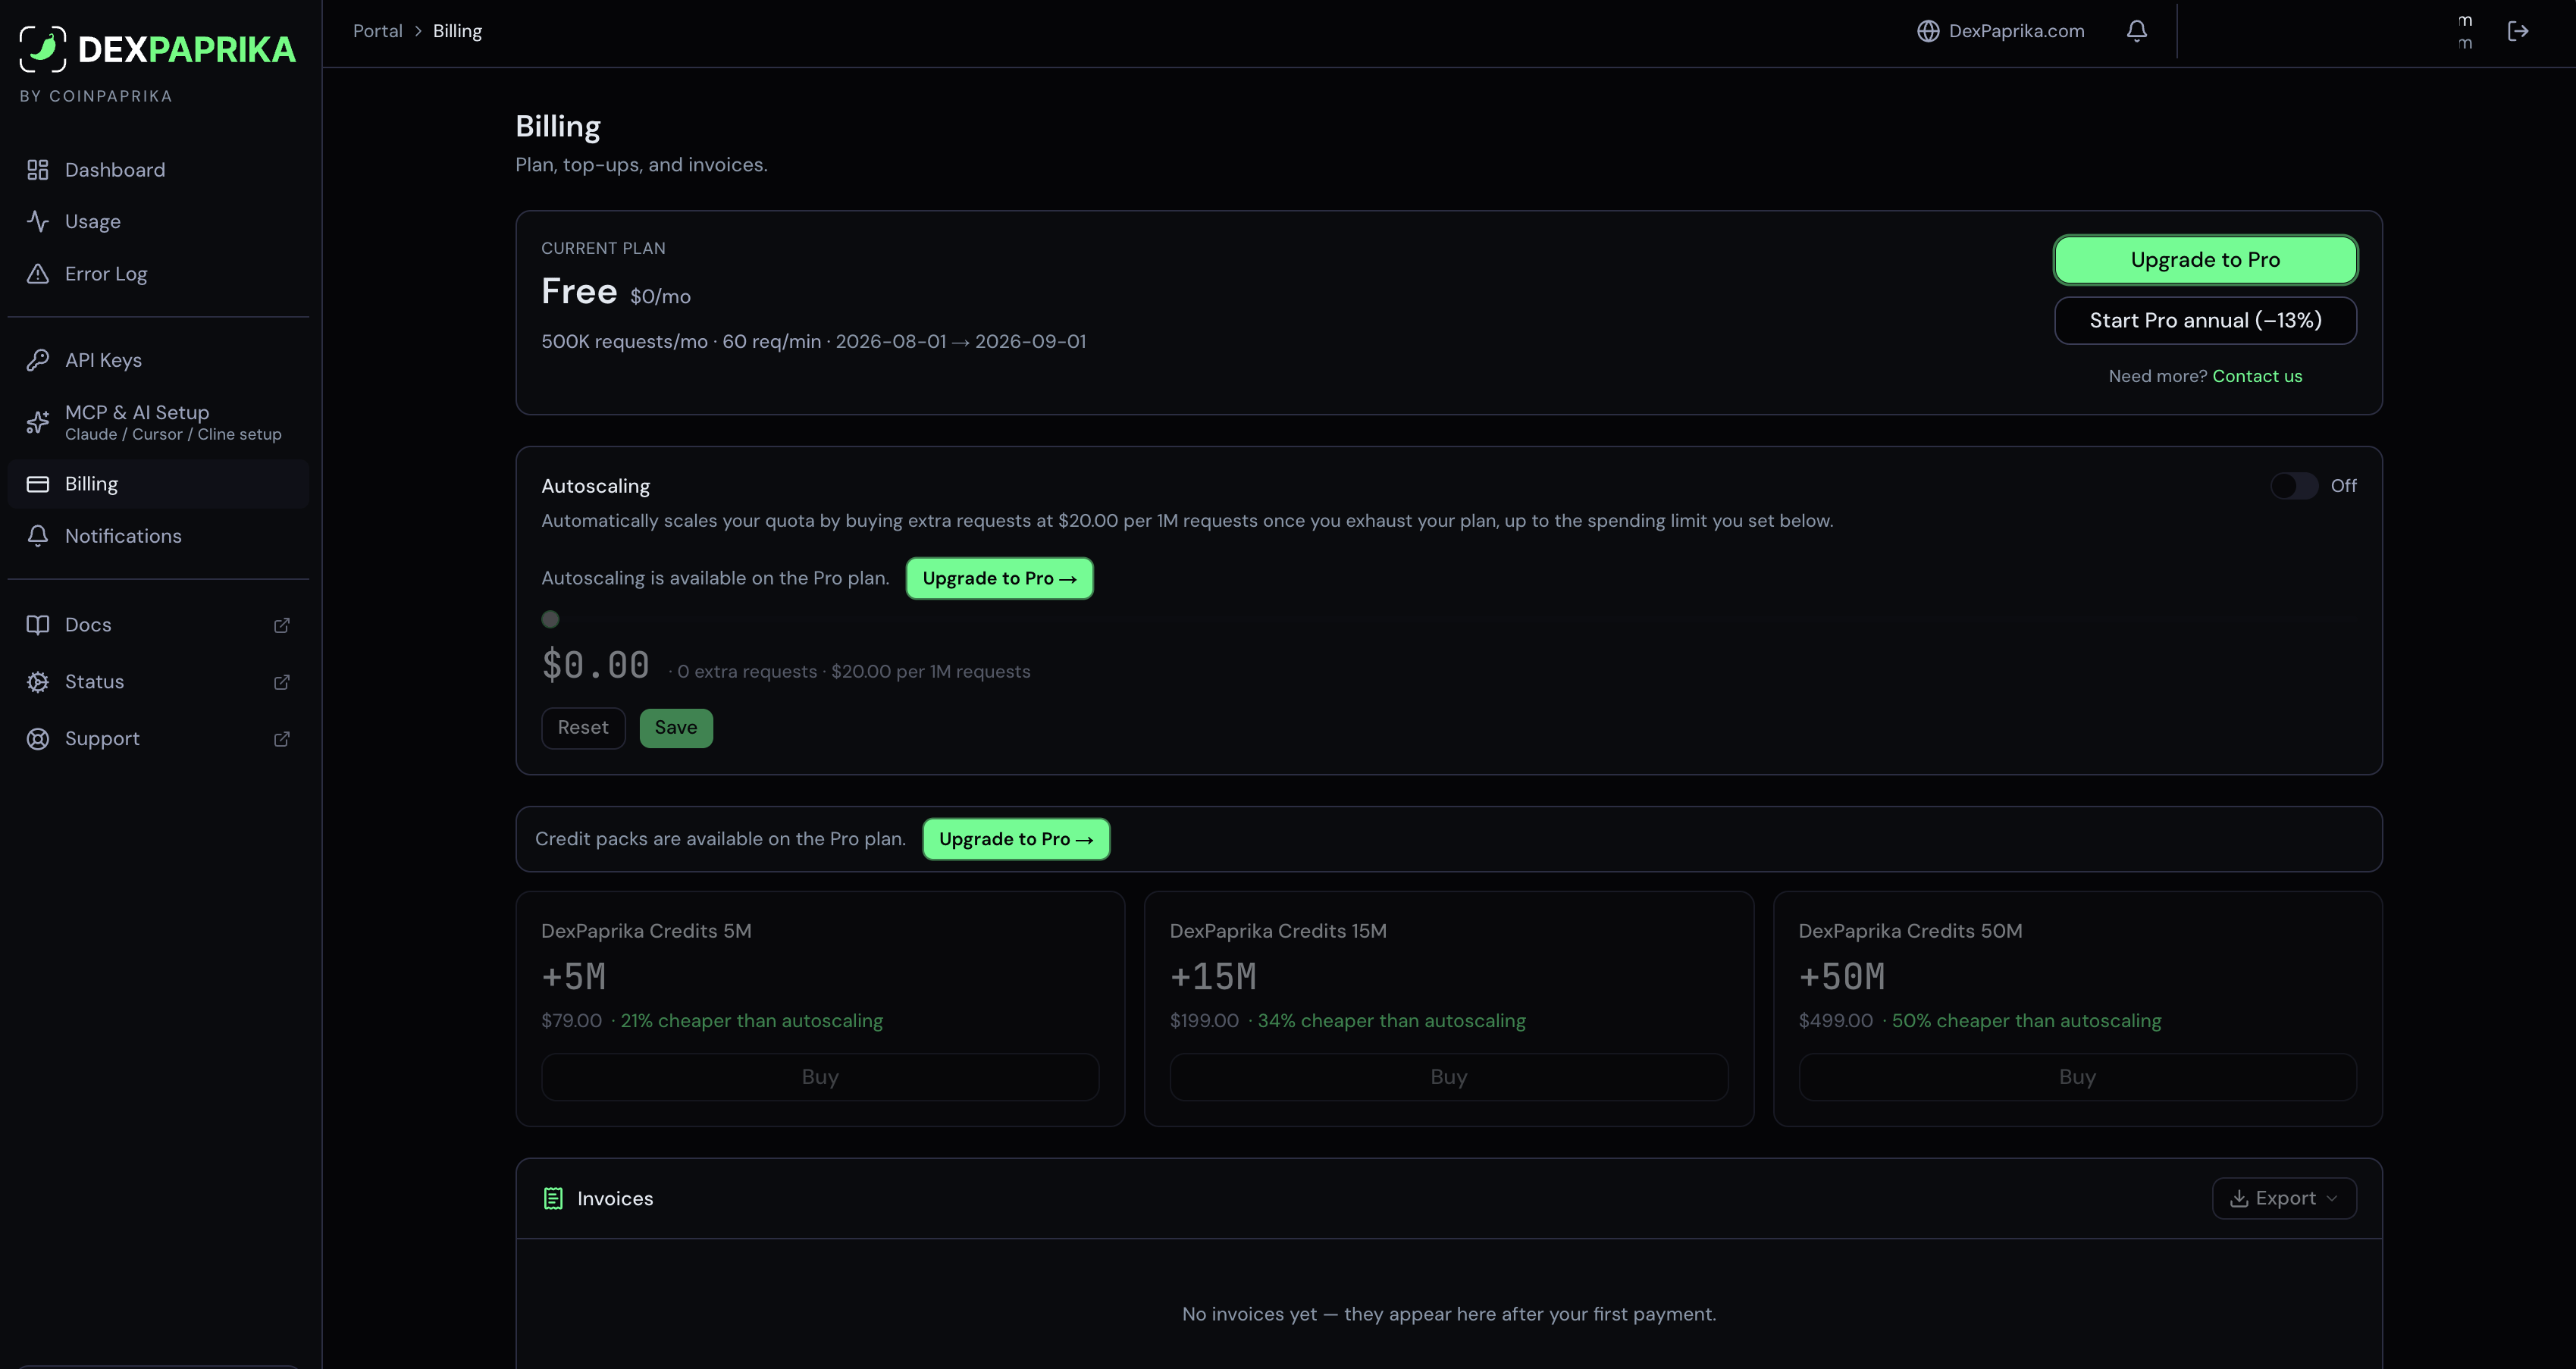Click the "CURRENT PLAN" label

(603, 248)
